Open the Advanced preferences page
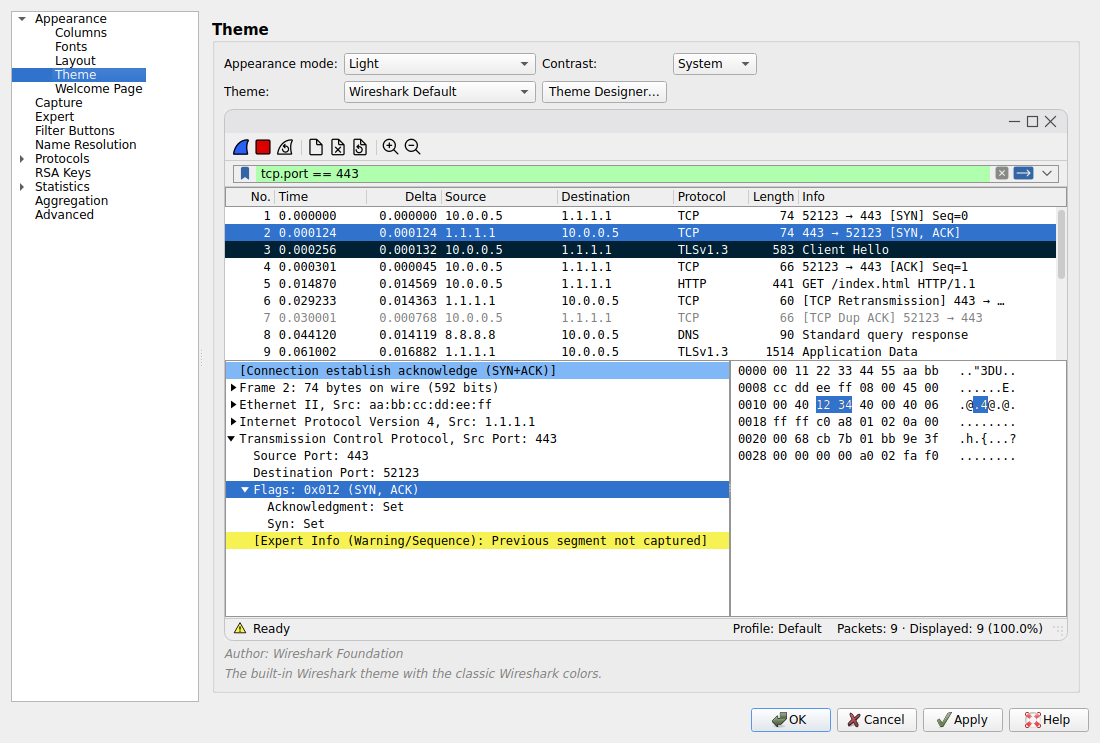1100x743 pixels. pos(64,215)
